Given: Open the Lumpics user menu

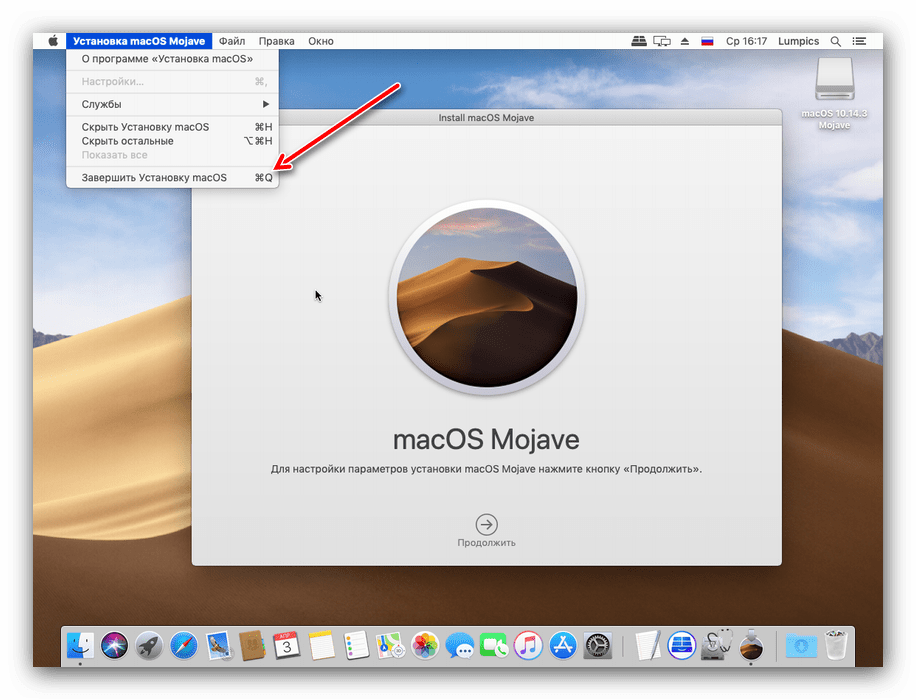Looking at the screenshot, I should (x=798, y=41).
